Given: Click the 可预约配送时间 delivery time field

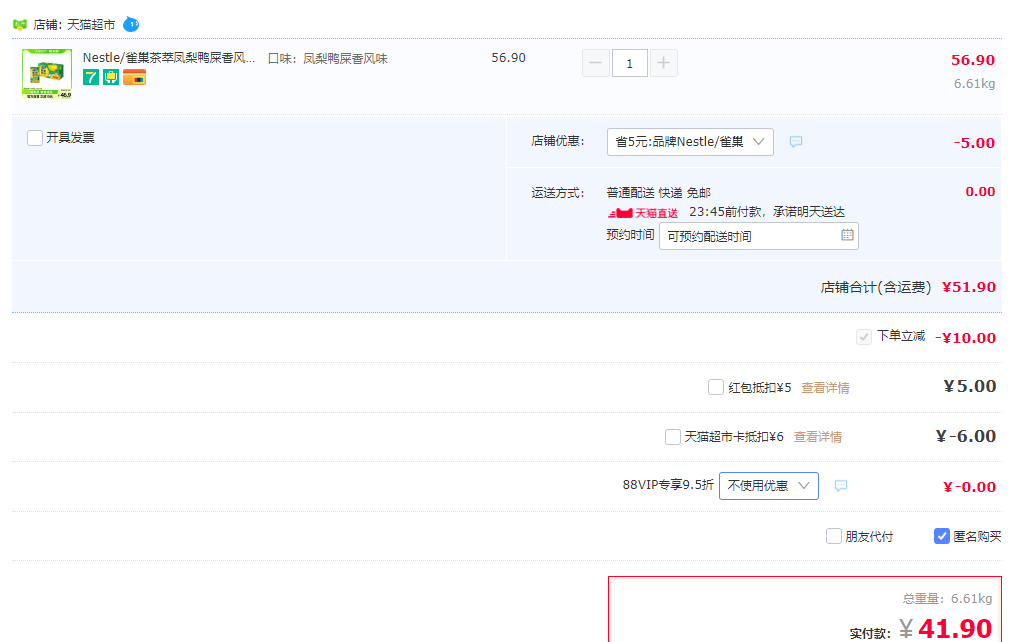Looking at the screenshot, I should point(759,236).
